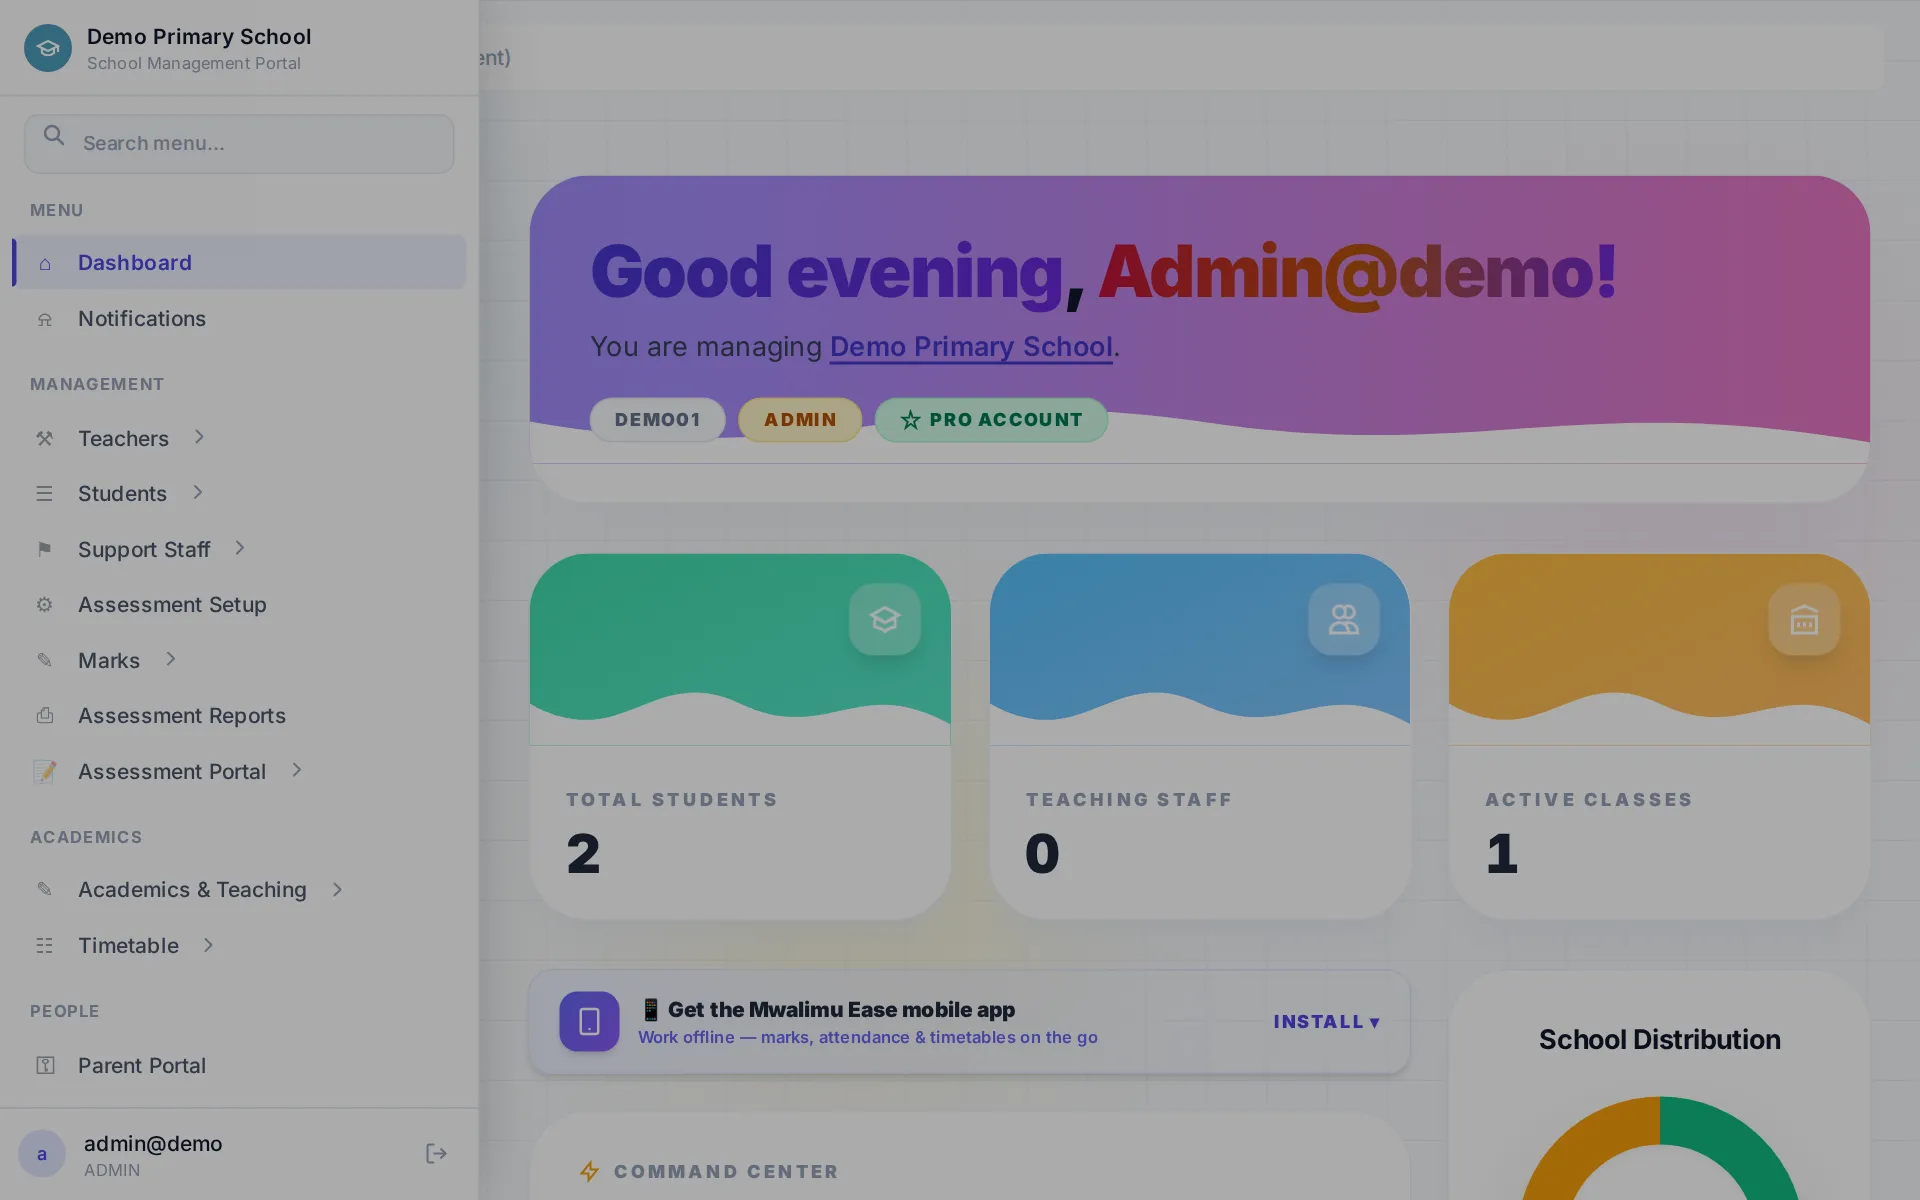This screenshot has width=1920, height=1200.
Task: Click the admin@demo user avatar
Action: coord(42,1154)
